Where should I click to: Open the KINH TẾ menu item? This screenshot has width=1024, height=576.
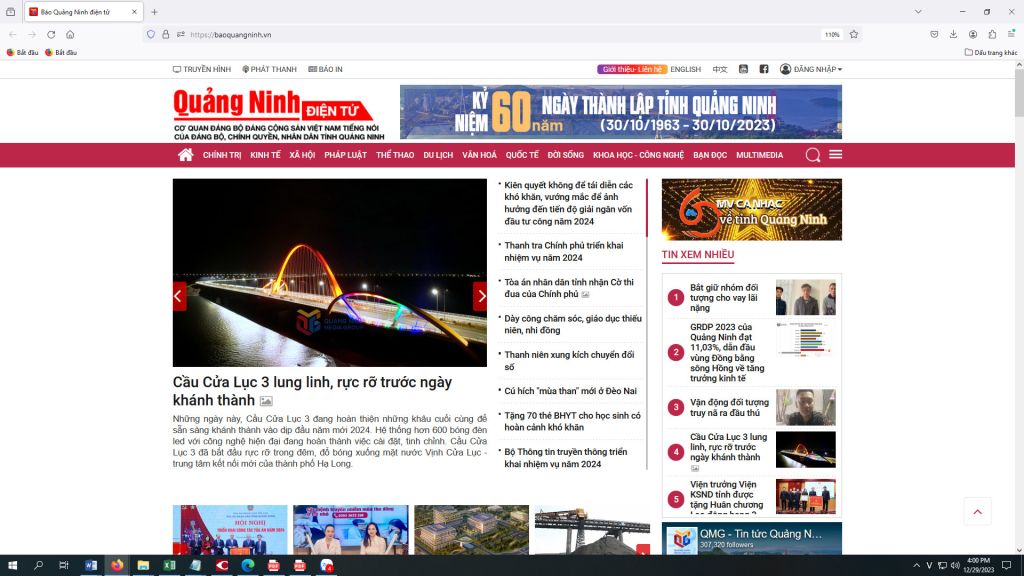tap(265, 155)
